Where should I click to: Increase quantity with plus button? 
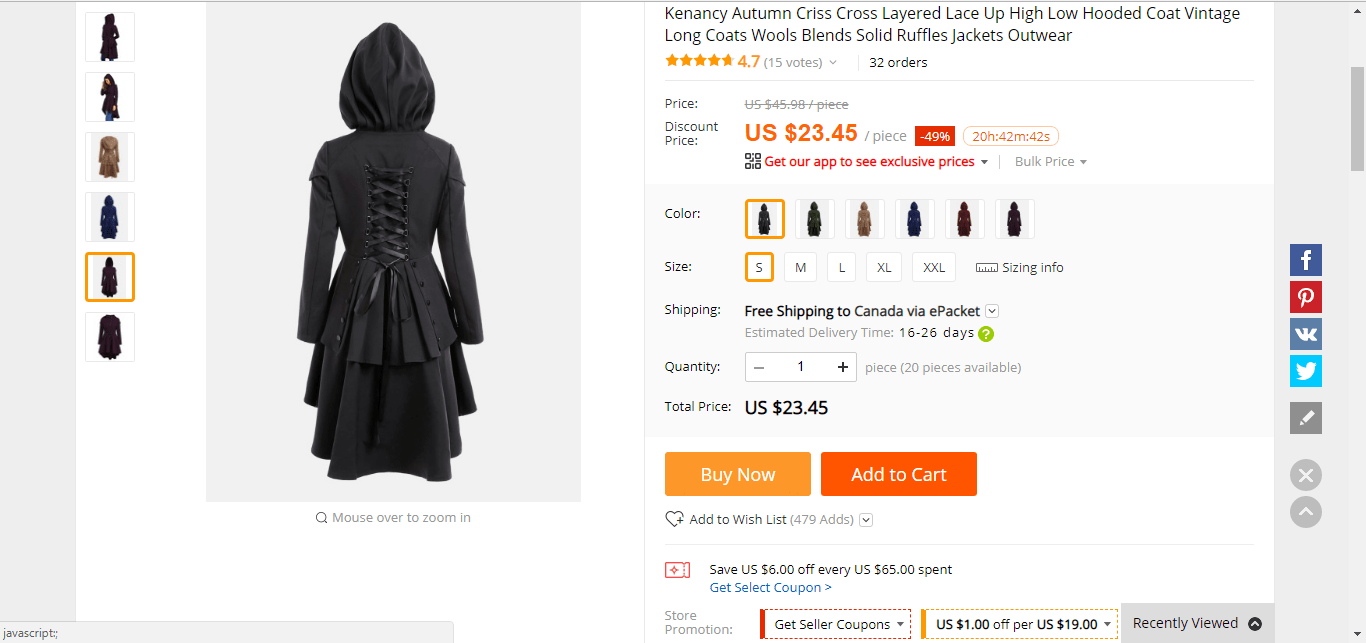[x=843, y=367]
